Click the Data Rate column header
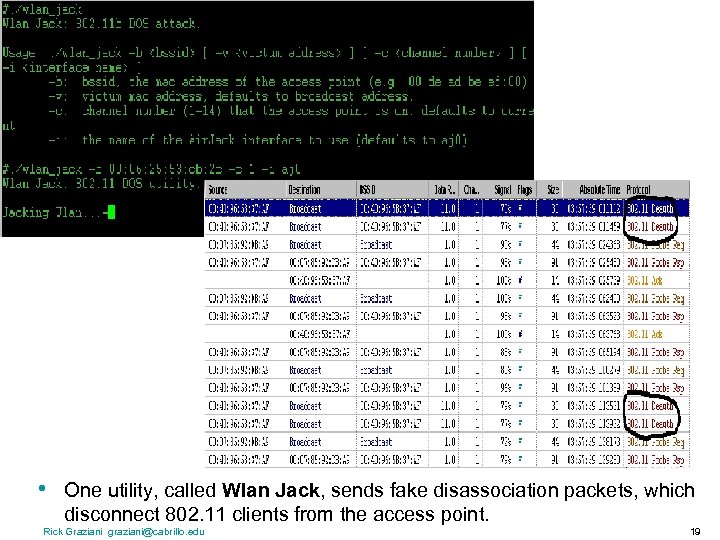 444,189
